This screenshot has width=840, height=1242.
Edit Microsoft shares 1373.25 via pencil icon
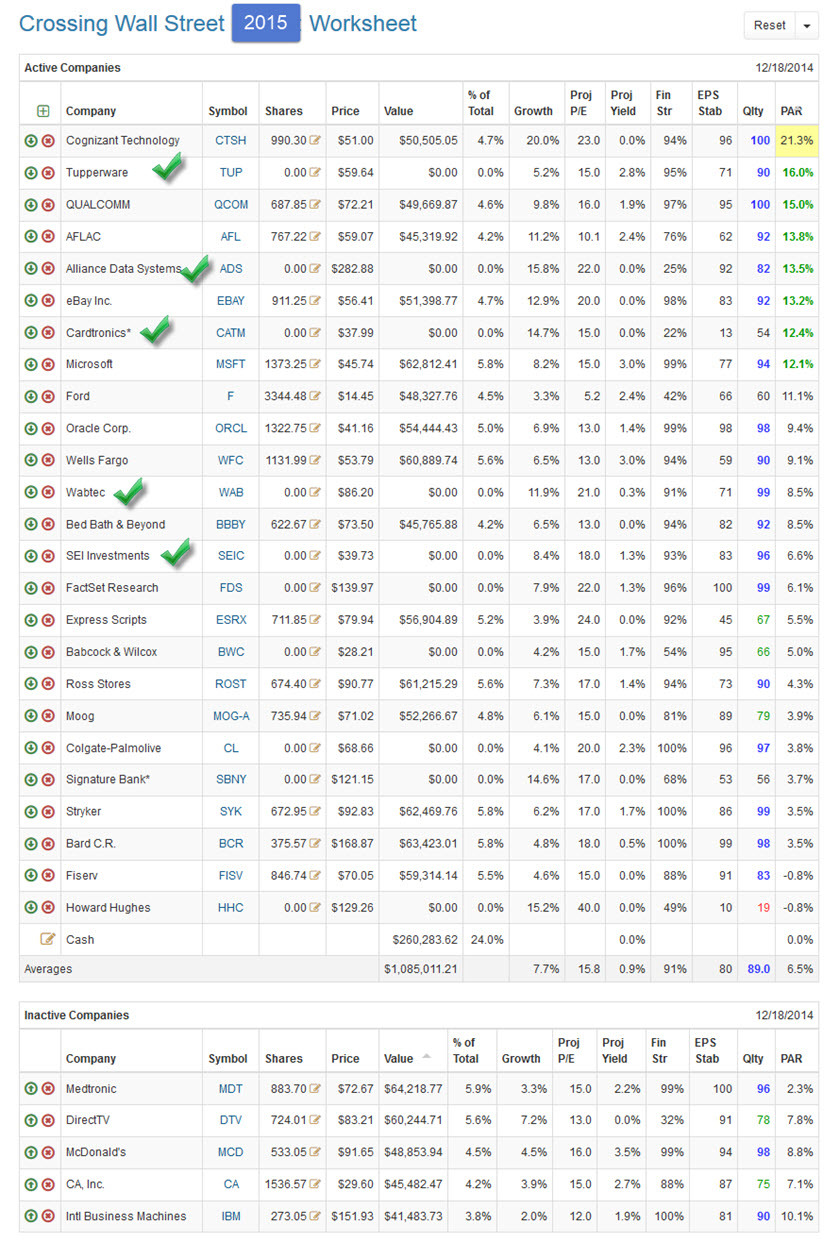tap(316, 365)
